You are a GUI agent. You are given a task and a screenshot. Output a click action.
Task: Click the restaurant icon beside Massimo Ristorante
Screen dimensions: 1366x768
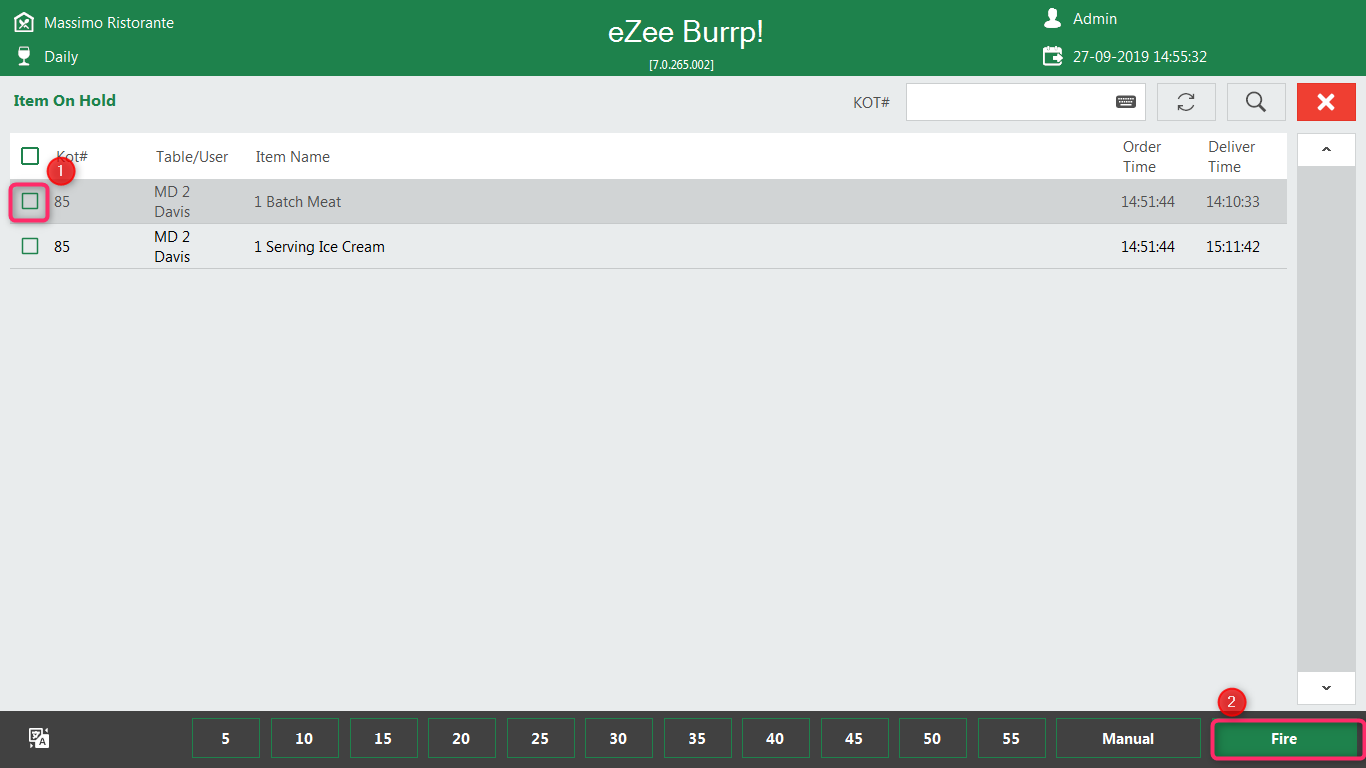(24, 22)
